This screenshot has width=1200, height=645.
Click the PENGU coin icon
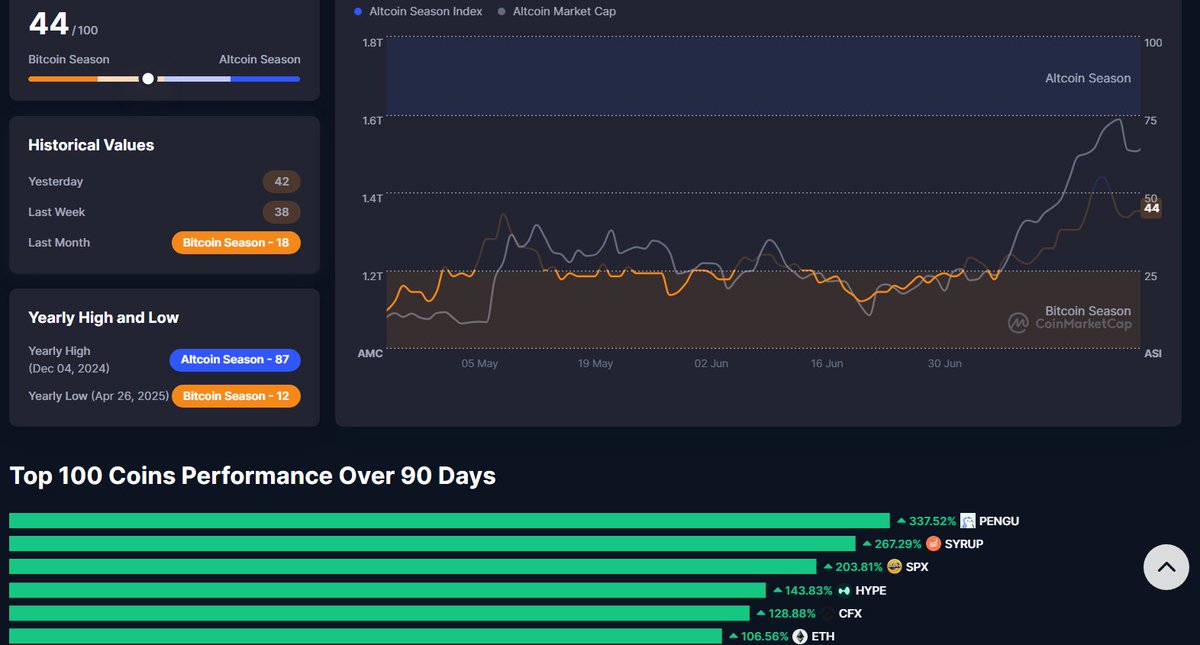[968, 521]
